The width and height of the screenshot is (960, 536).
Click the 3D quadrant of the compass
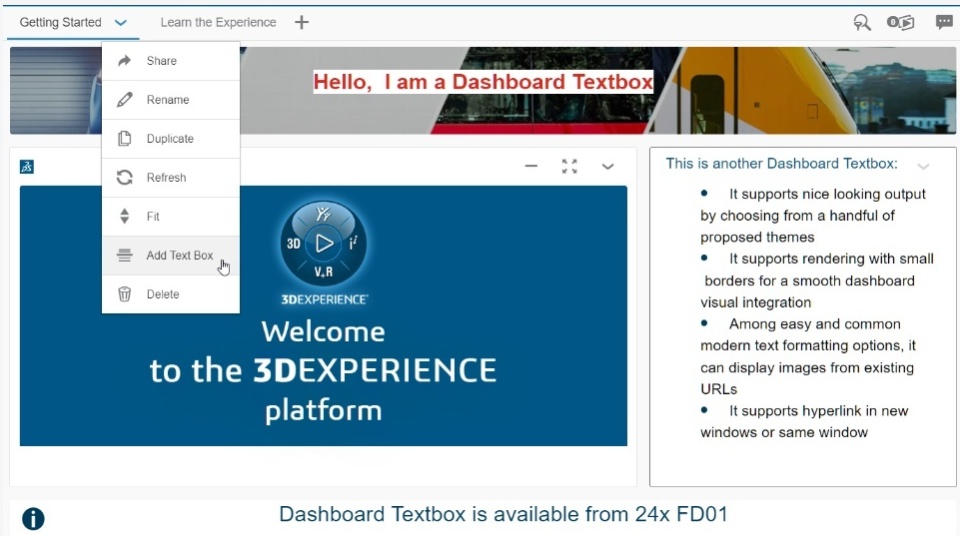click(x=294, y=244)
